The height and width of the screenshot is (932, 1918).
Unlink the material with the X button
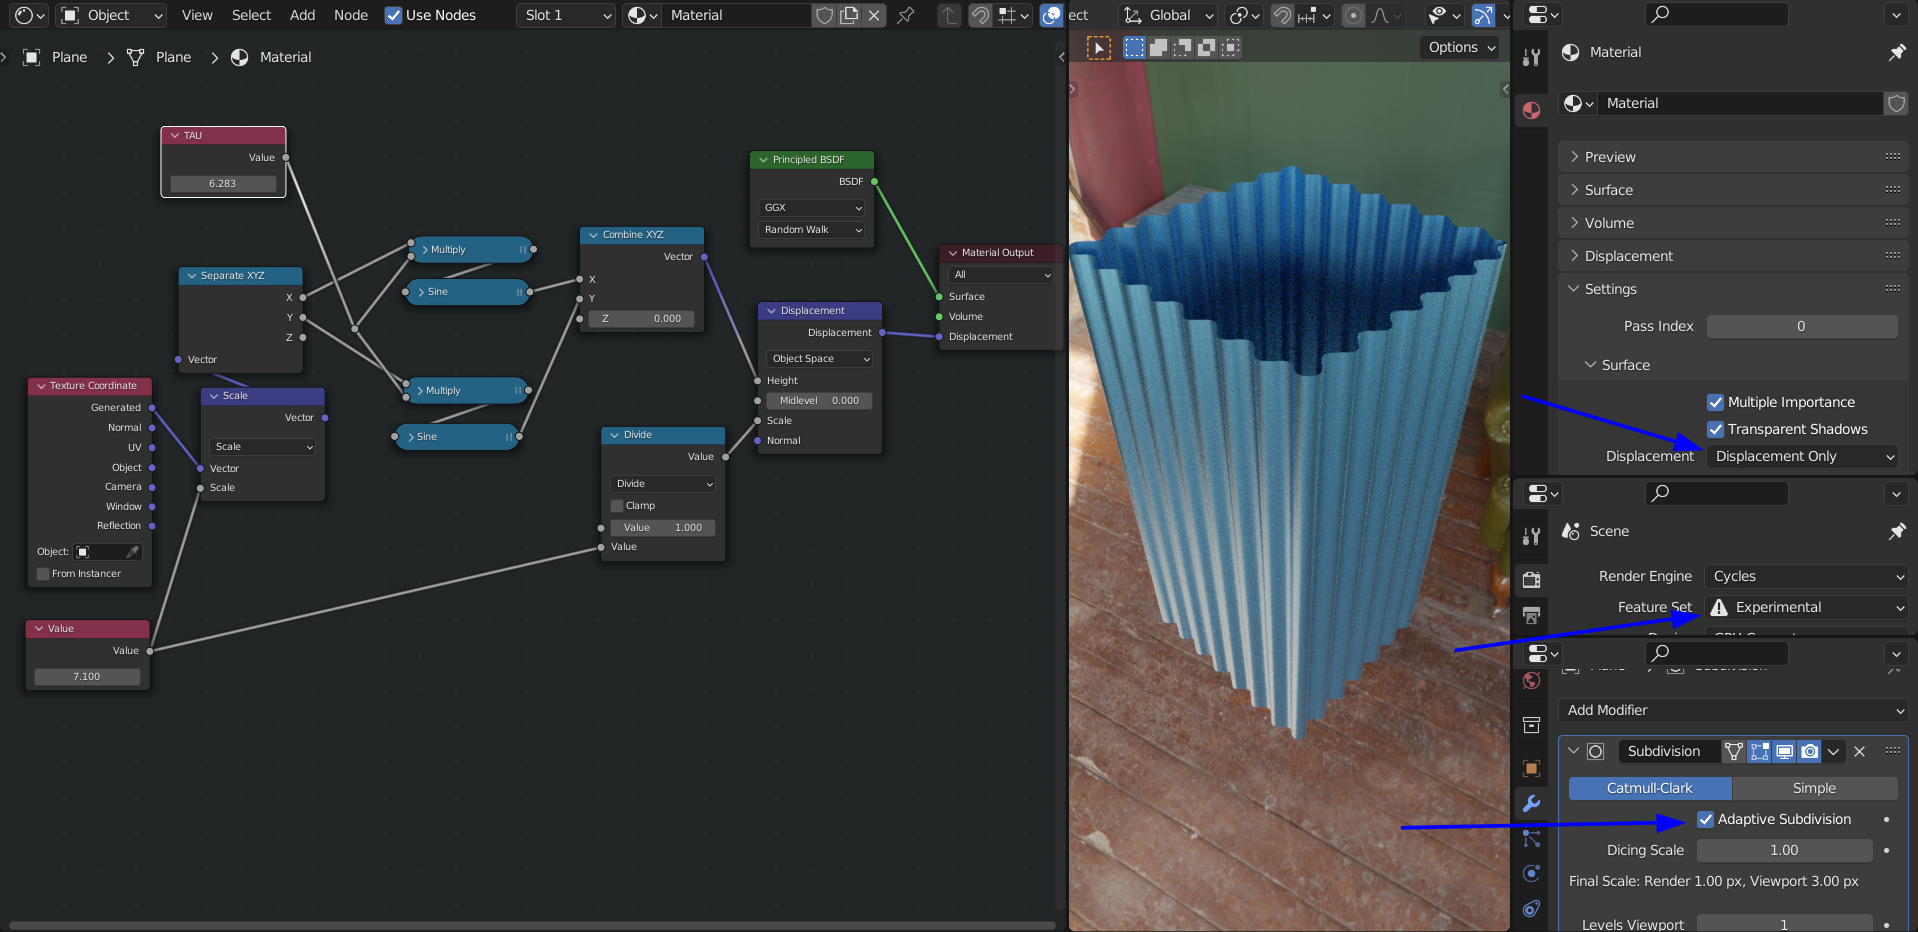coord(875,15)
